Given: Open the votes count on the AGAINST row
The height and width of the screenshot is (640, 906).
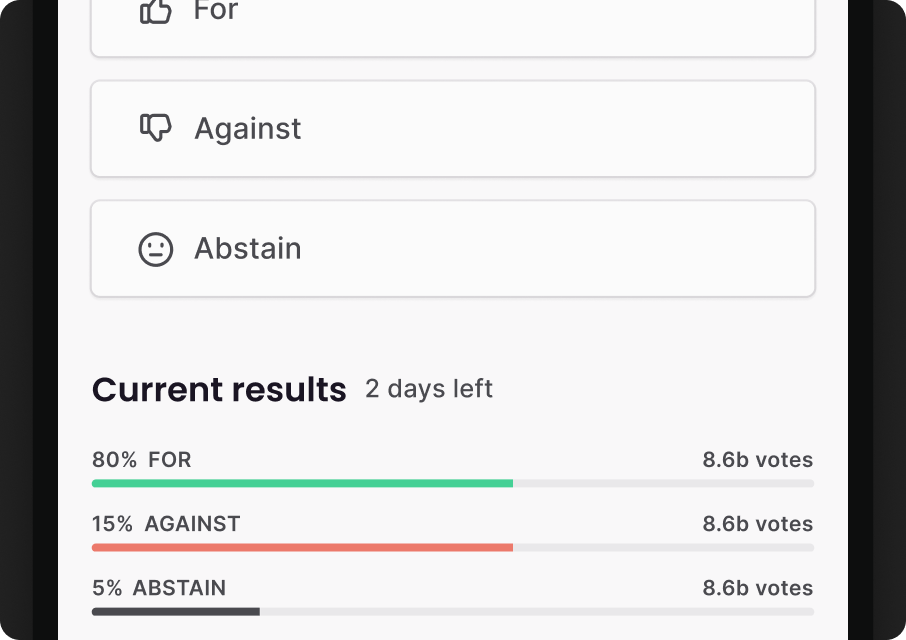Looking at the screenshot, I should click(757, 524).
